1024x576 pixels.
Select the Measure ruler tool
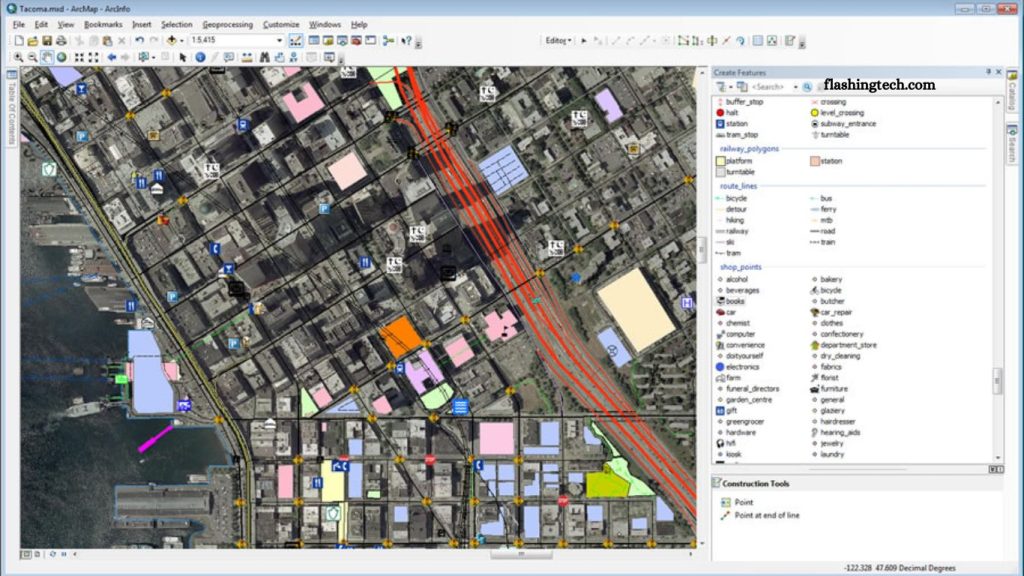pyautogui.click(x=247, y=57)
